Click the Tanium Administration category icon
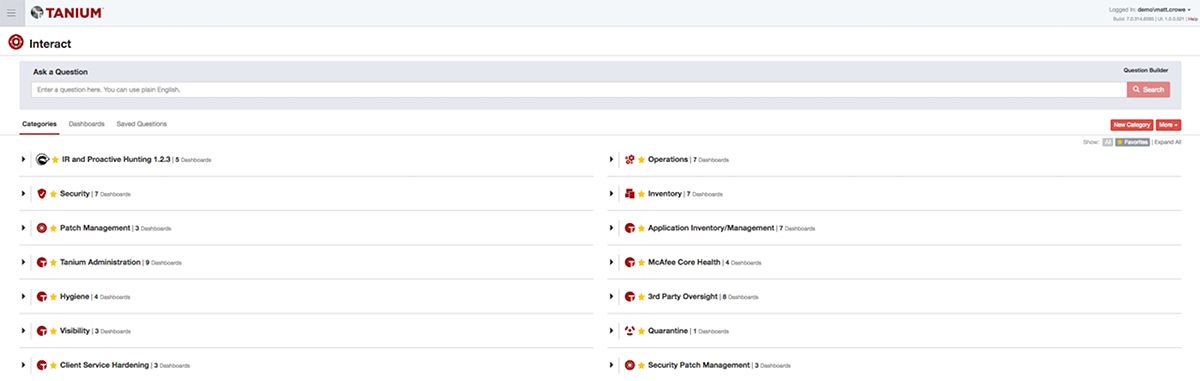This screenshot has width=1200, height=381. click(x=42, y=262)
